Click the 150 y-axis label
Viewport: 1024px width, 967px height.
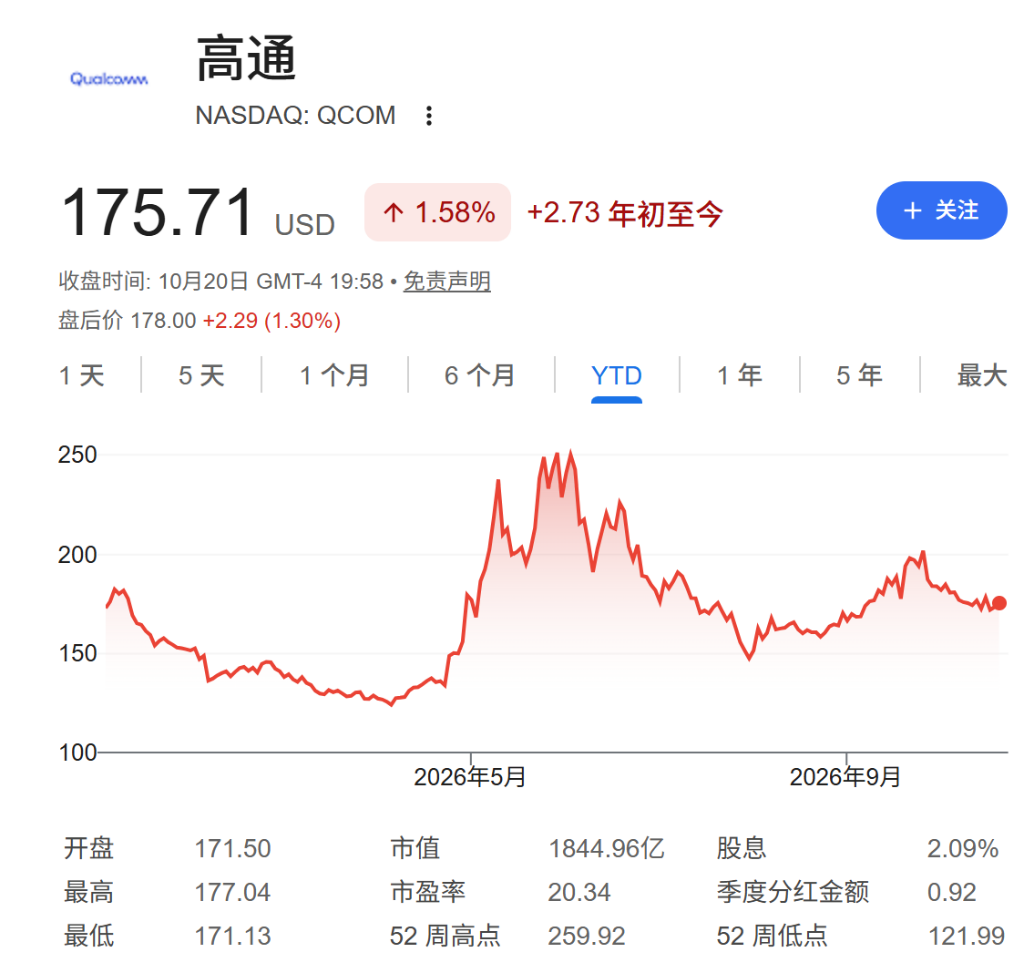click(78, 654)
